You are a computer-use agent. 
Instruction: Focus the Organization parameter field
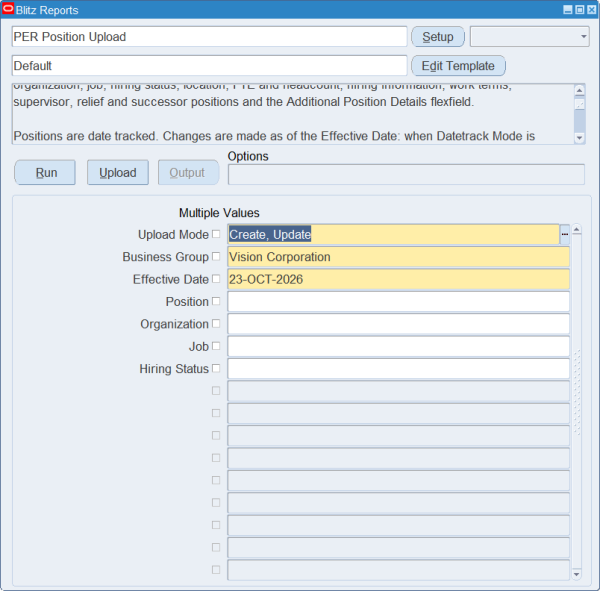(x=398, y=324)
